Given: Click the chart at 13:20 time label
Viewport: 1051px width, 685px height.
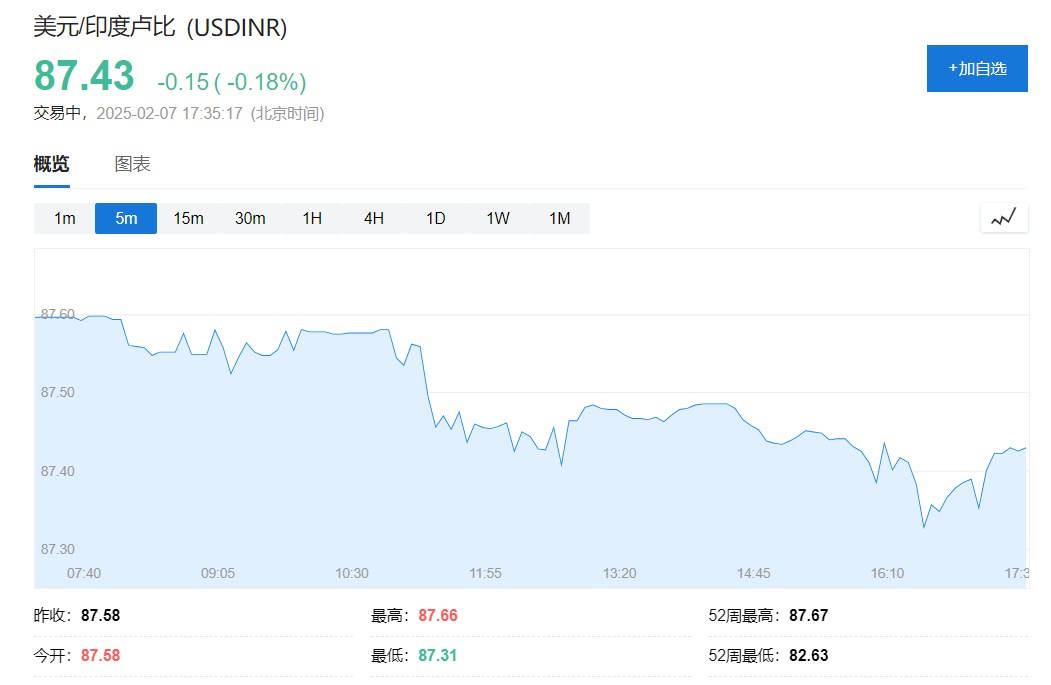Looking at the screenshot, I should pos(620,573).
